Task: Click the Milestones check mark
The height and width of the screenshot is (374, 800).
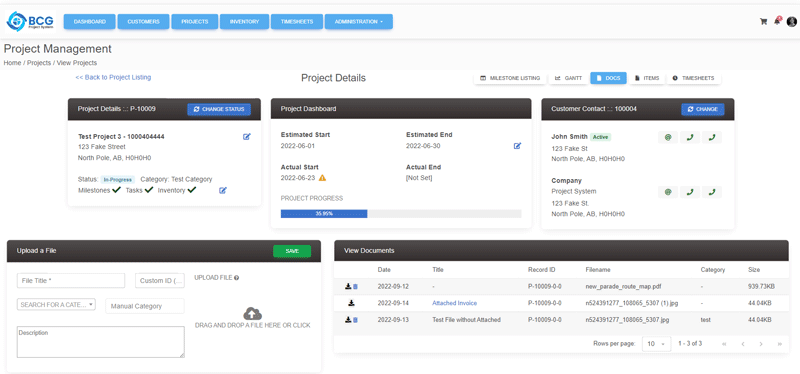Action: pos(116,190)
